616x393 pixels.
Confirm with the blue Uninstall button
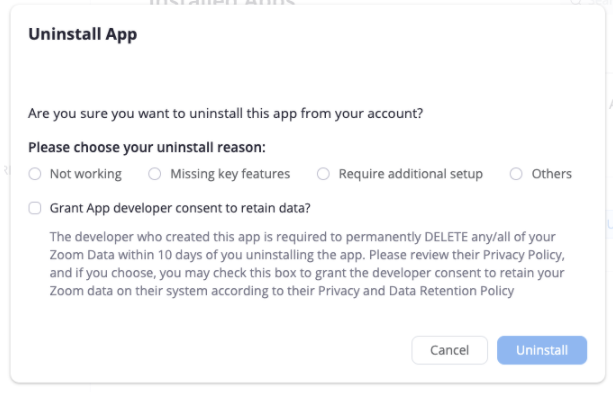542,350
